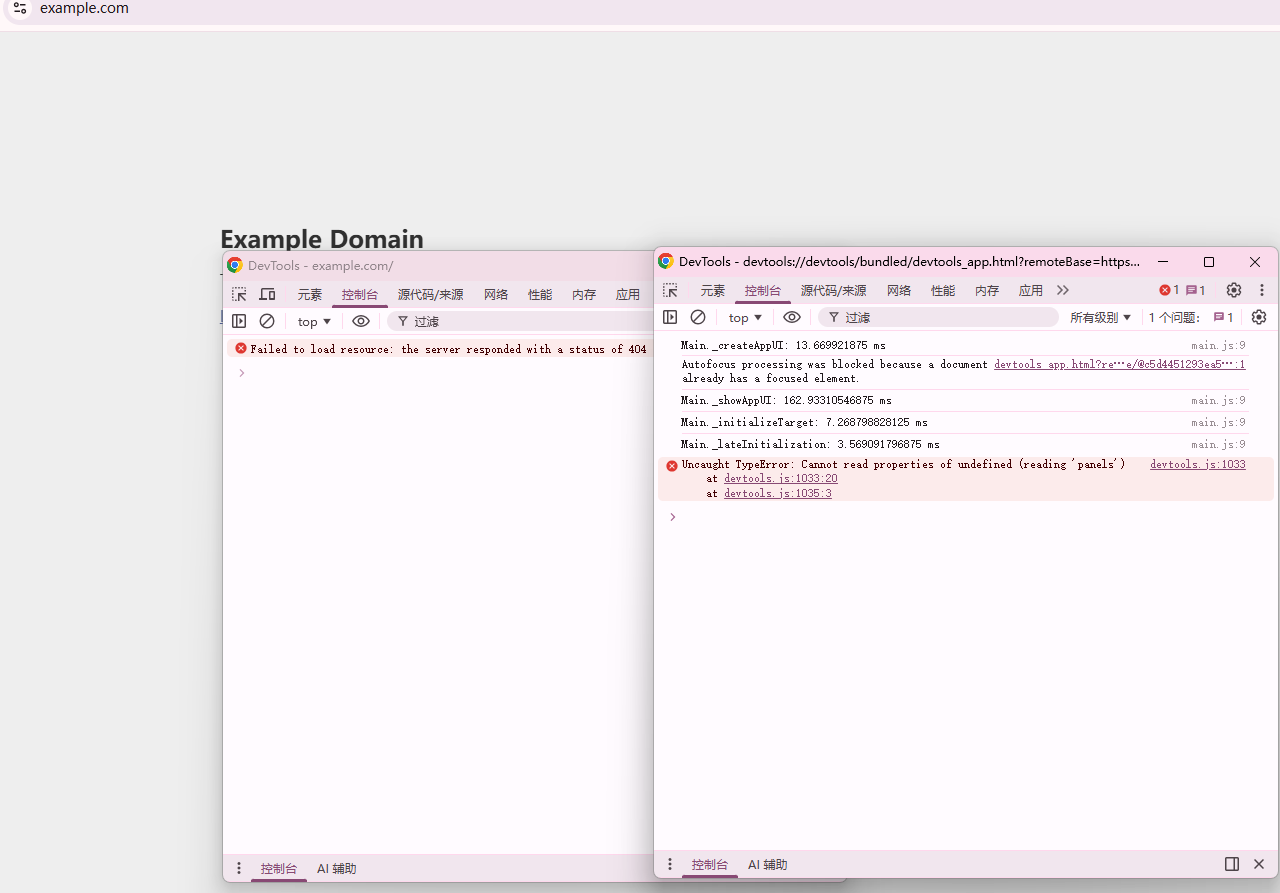Open 性能 tab in front DevTools
The height and width of the screenshot is (893, 1280).
(x=943, y=290)
